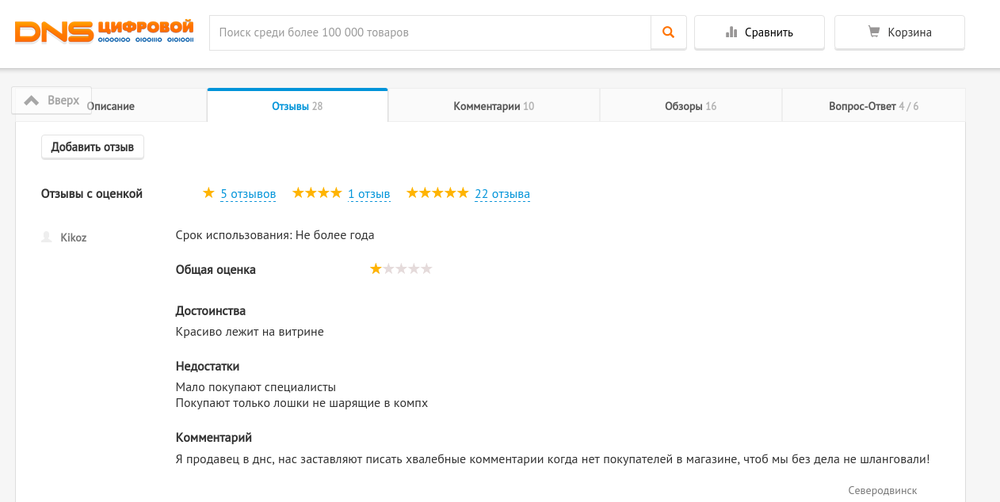Go to the Вопрос-Ответ tab
Viewport: 1000px width, 502px height.
click(x=873, y=106)
